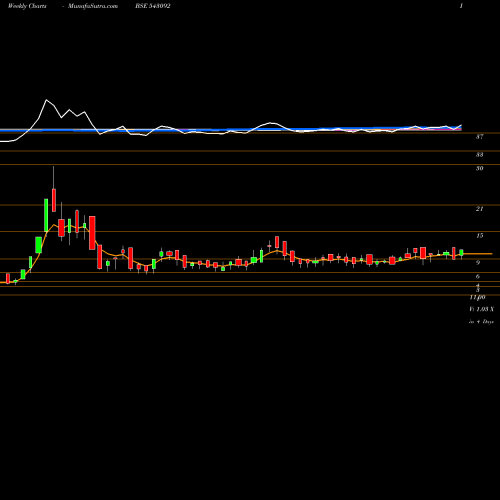Click the "V: 1.03 X" volume text
Viewport: 500px width, 500px height.
coord(481,309)
